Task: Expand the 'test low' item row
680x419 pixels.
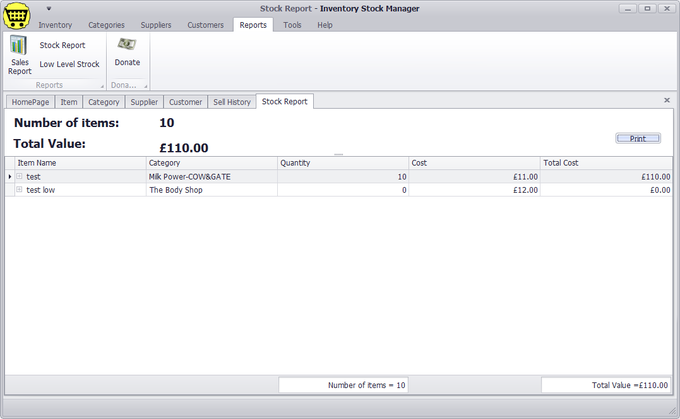Action: point(19,190)
